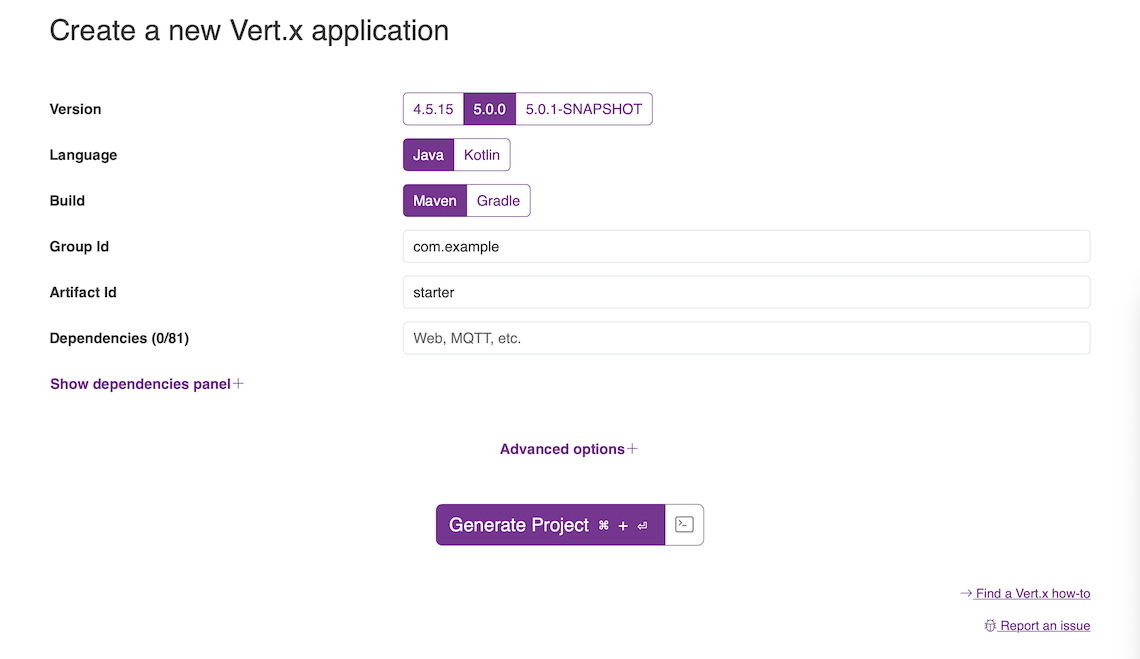Focus the Artifact Id text field
Viewport: 1140px width, 659px height.
(x=747, y=292)
